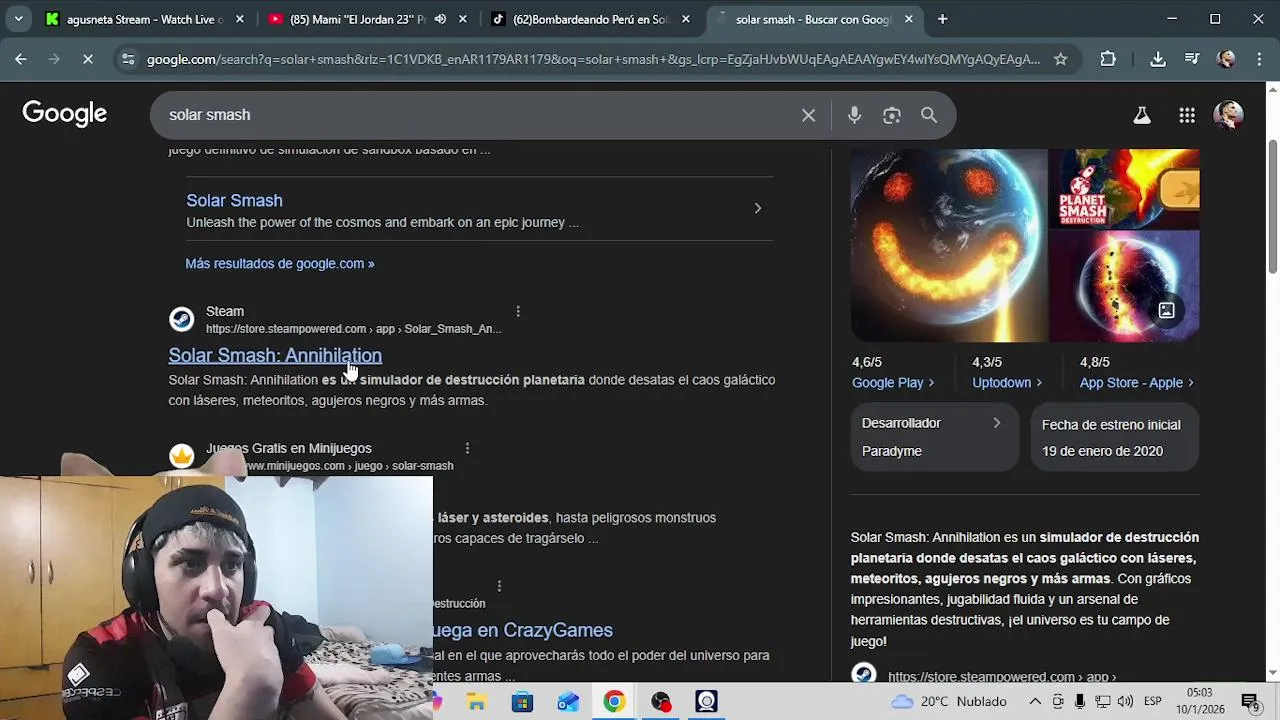Close the Bombardeando Perú tab
The height and width of the screenshot is (720, 1280).
coord(685,19)
